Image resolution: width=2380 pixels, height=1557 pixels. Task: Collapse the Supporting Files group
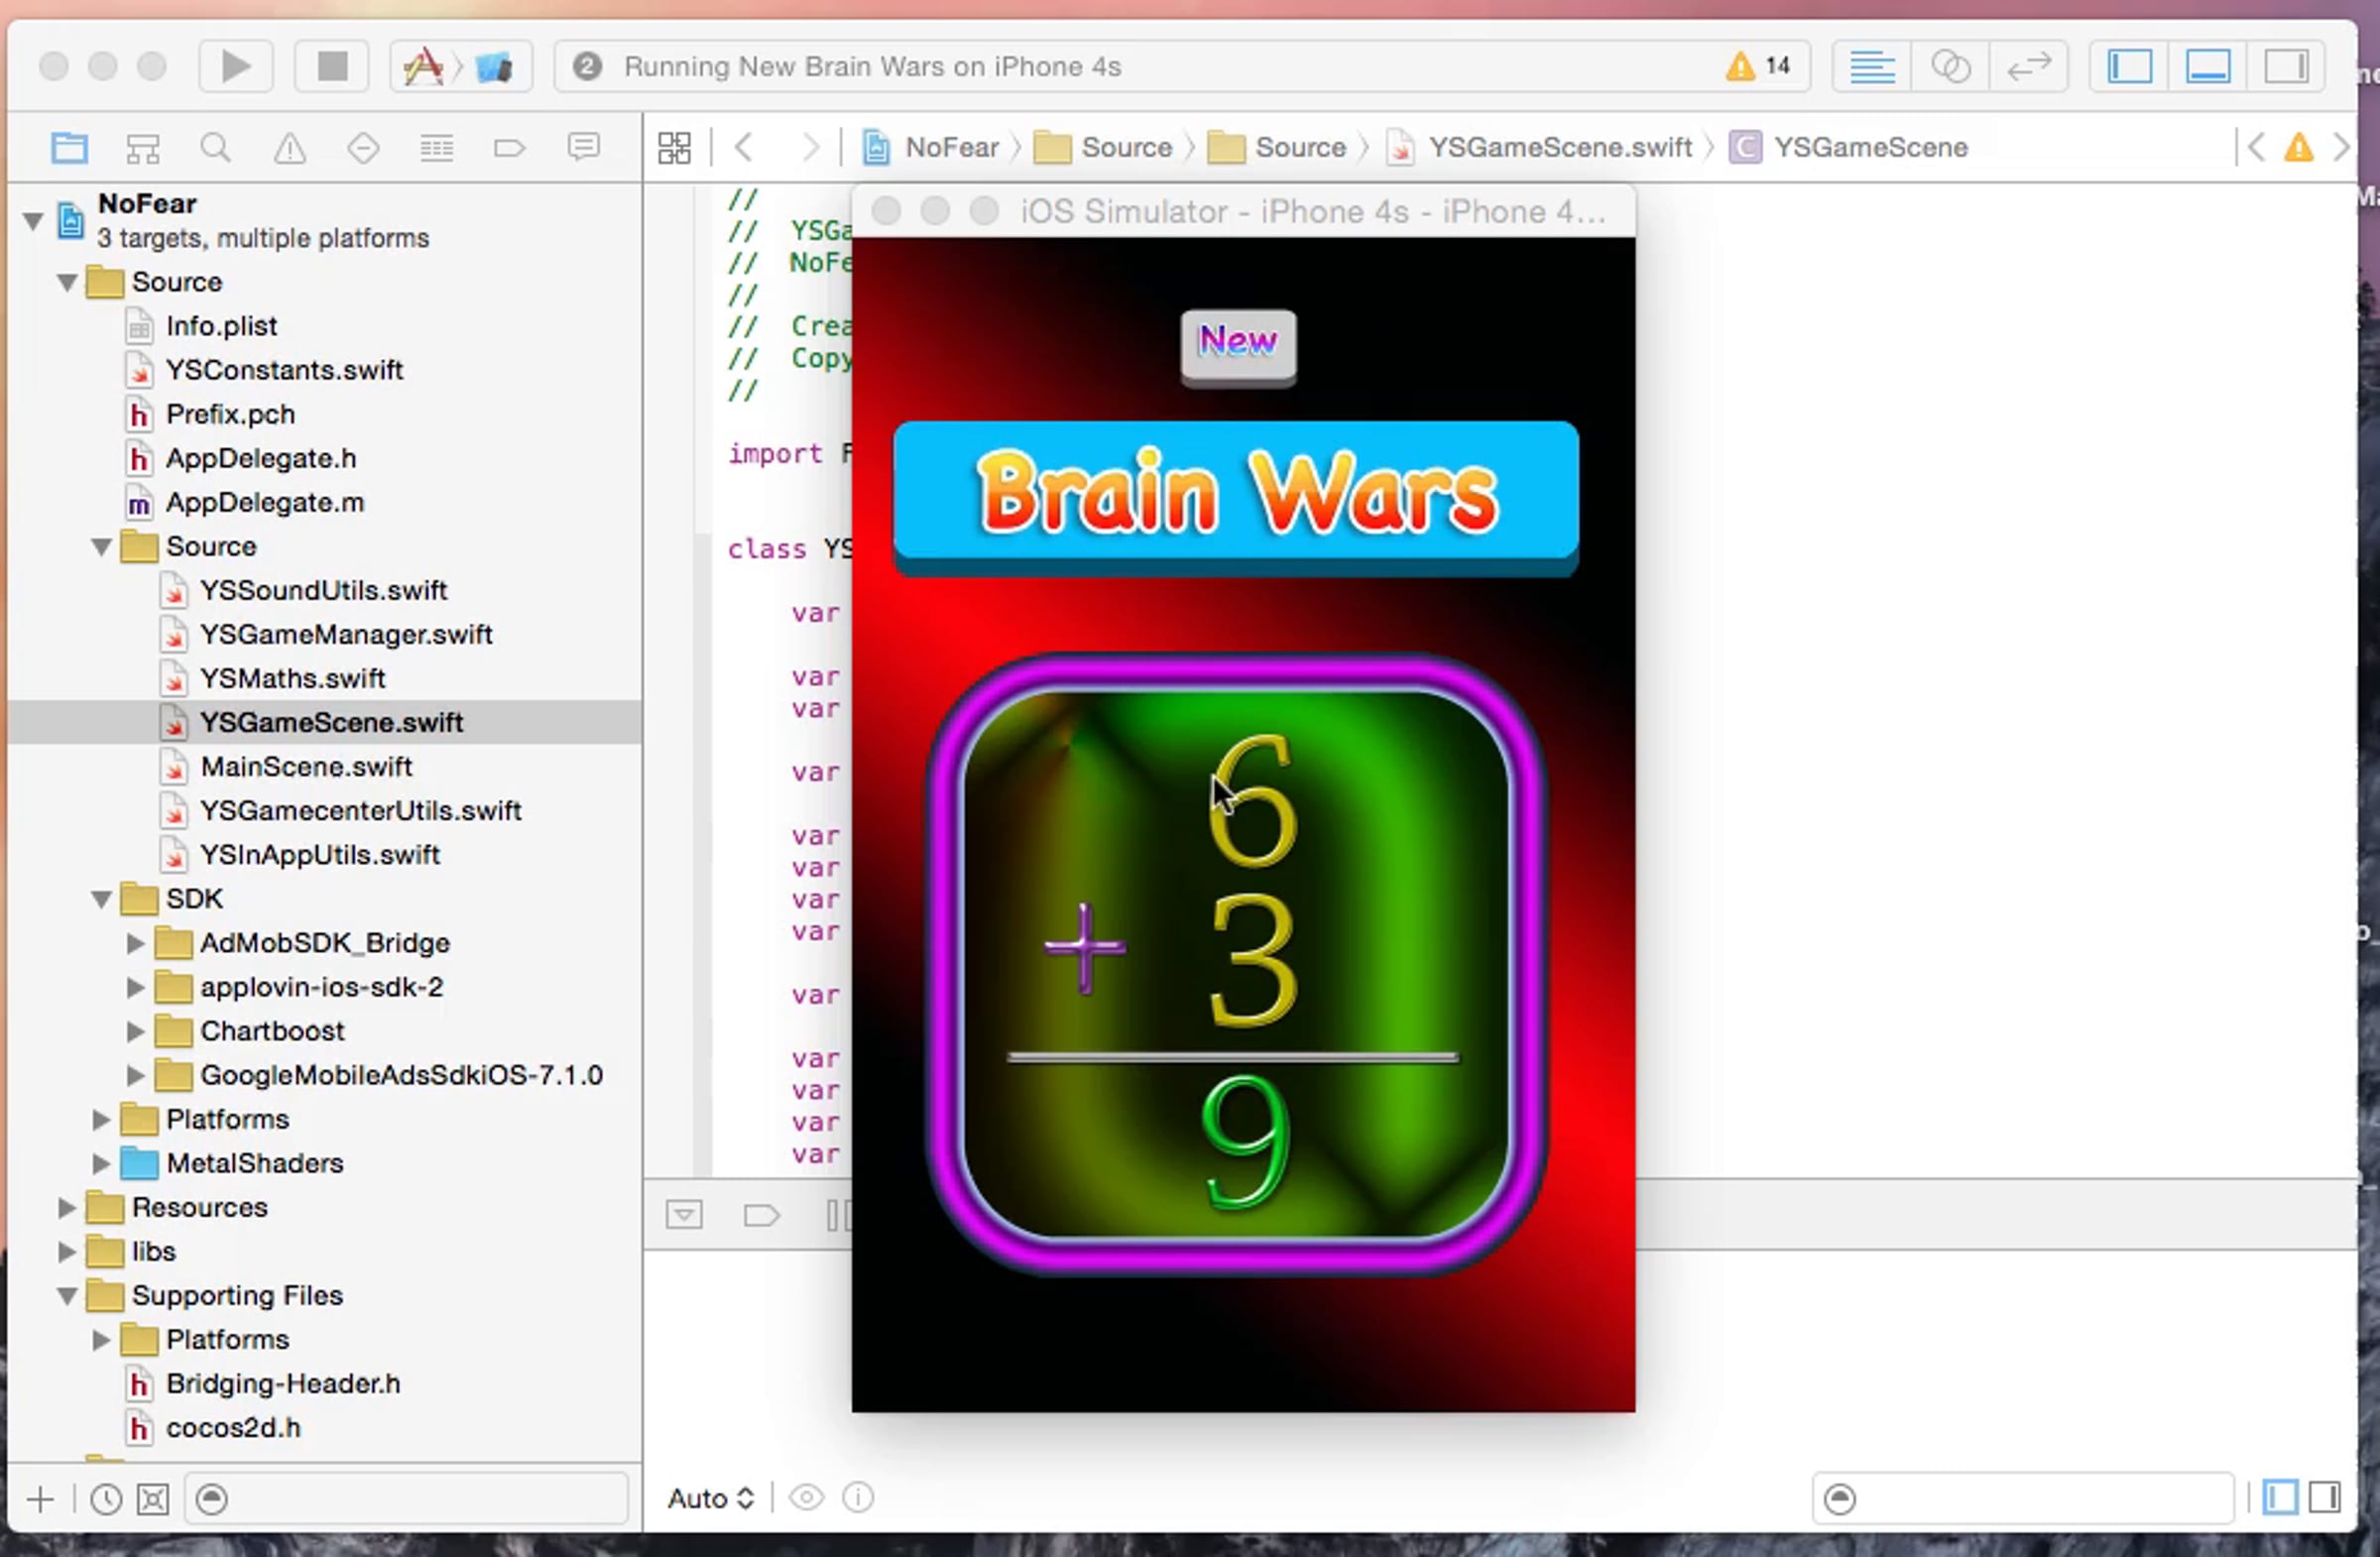pyautogui.click(x=67, y=1295)
